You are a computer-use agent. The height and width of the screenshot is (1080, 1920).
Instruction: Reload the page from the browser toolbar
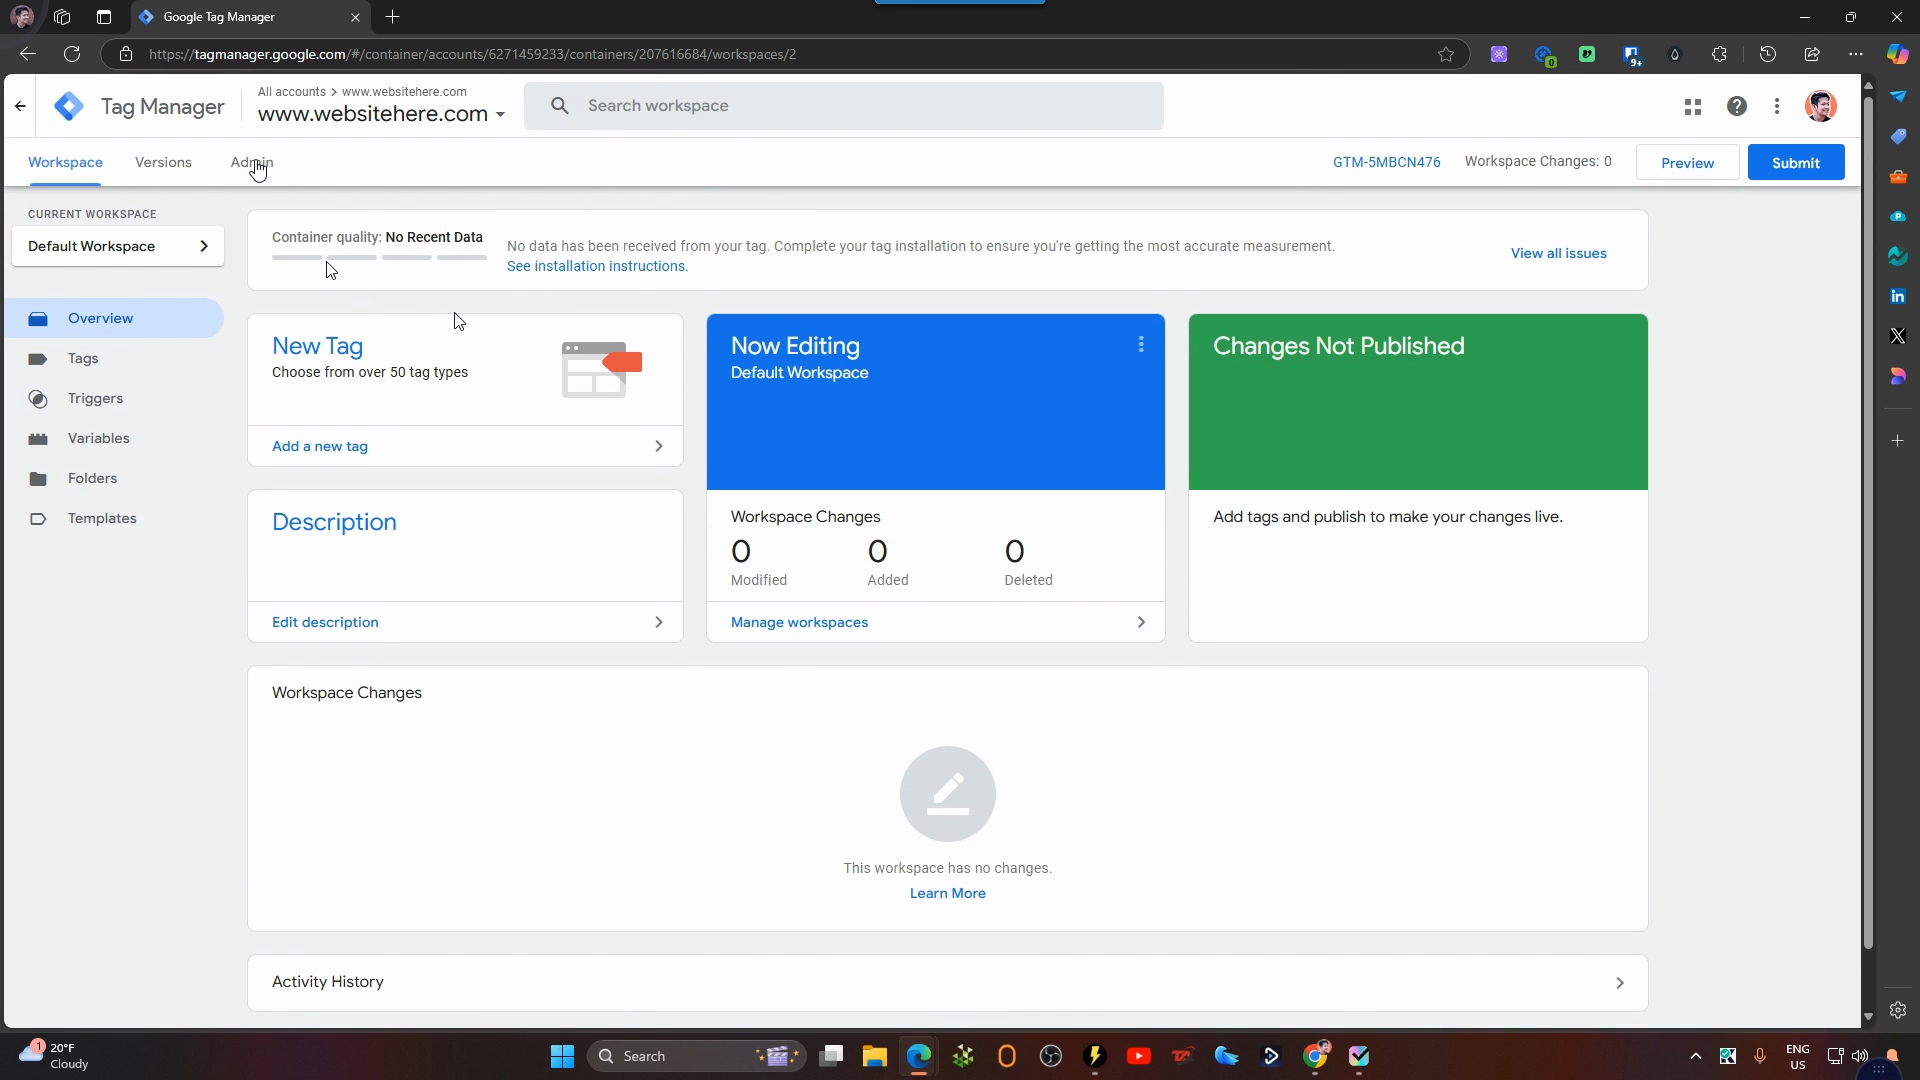[72, 54]
